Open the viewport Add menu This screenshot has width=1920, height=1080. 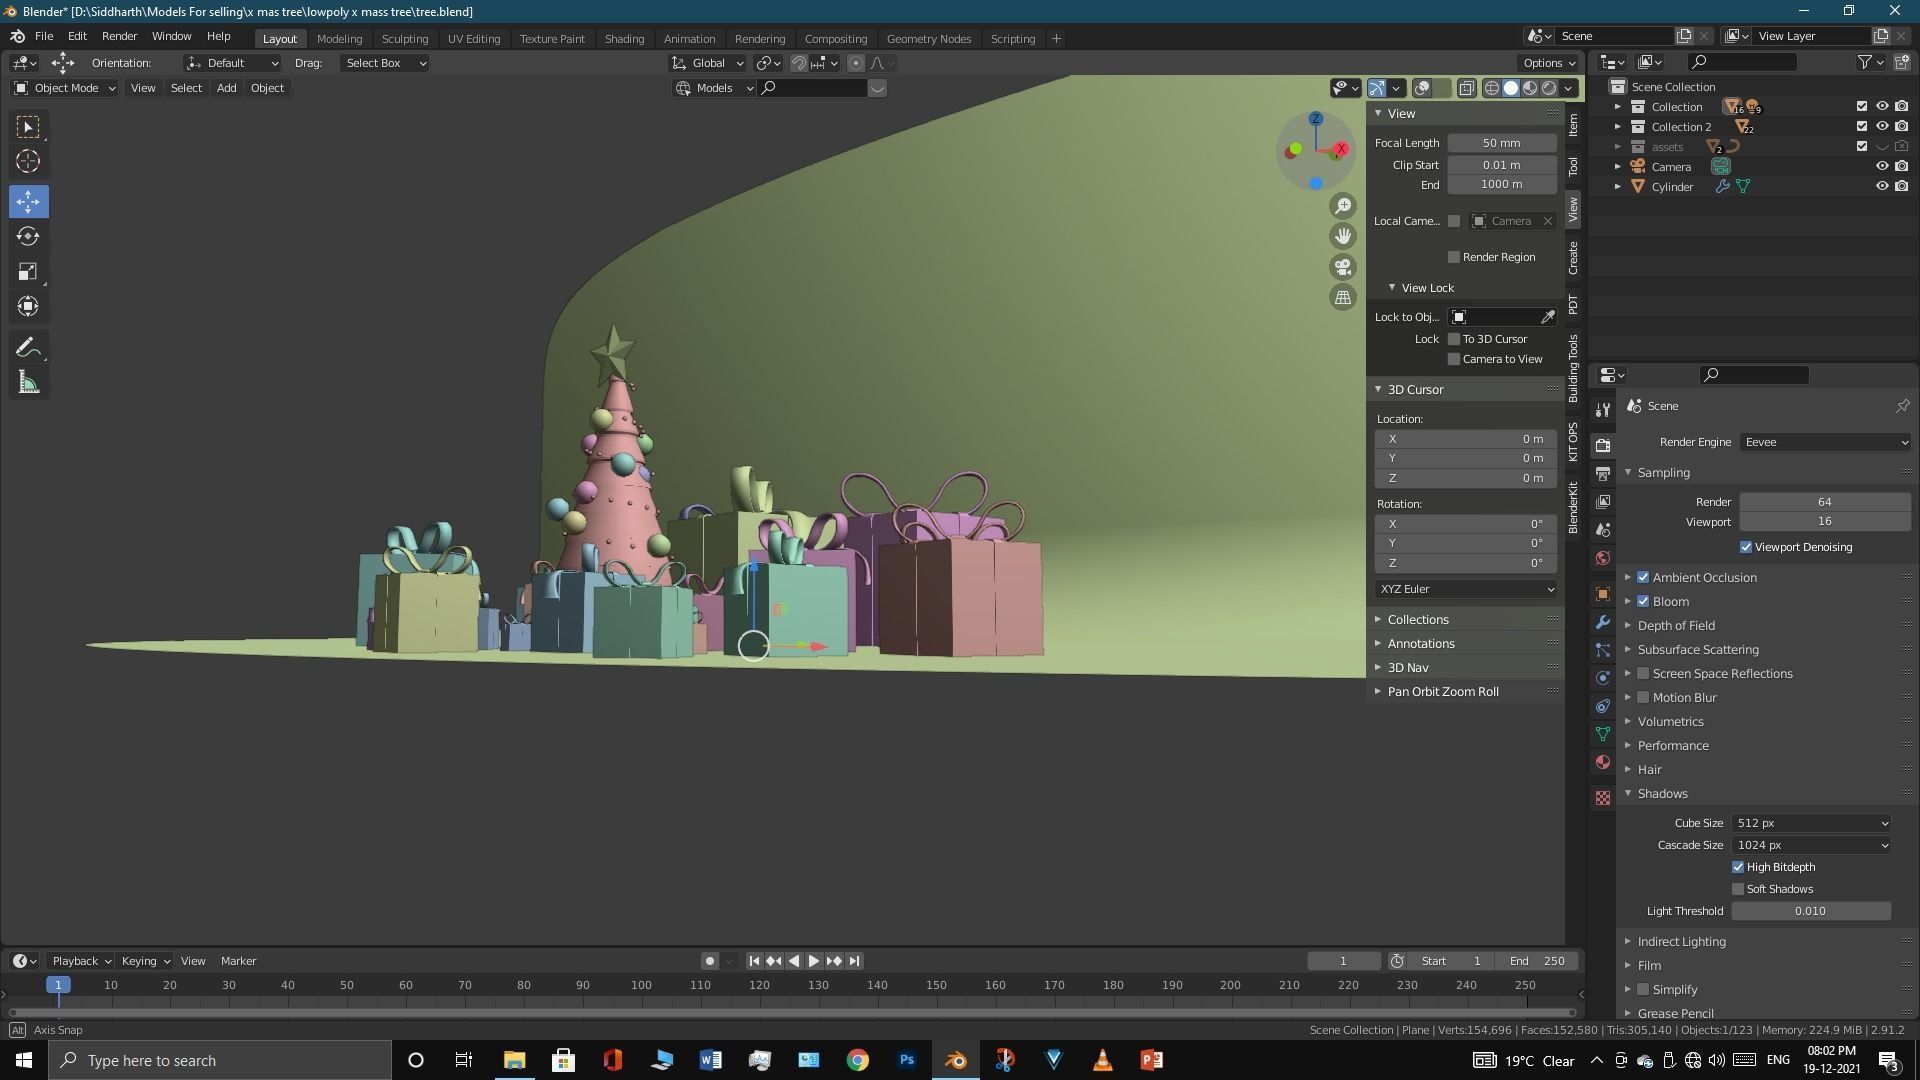click(x=227, y=88)
